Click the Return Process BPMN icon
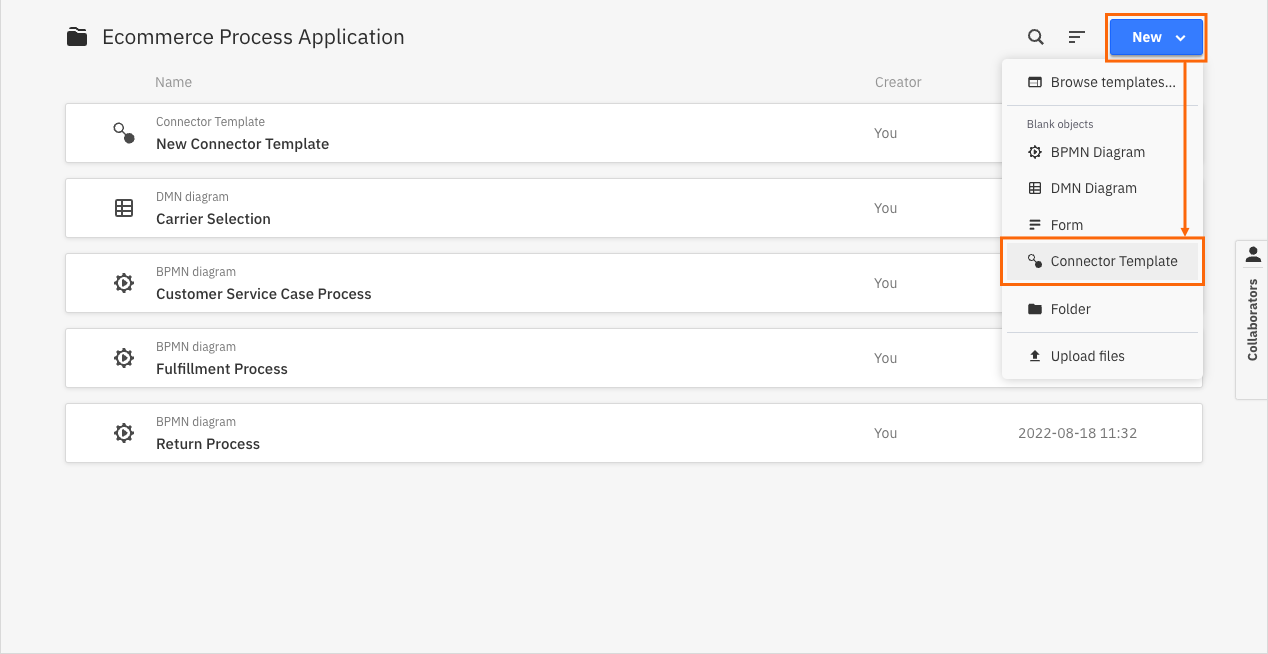Image resolution: width=1268 pixels, height=654 pixels. point(124,433)
